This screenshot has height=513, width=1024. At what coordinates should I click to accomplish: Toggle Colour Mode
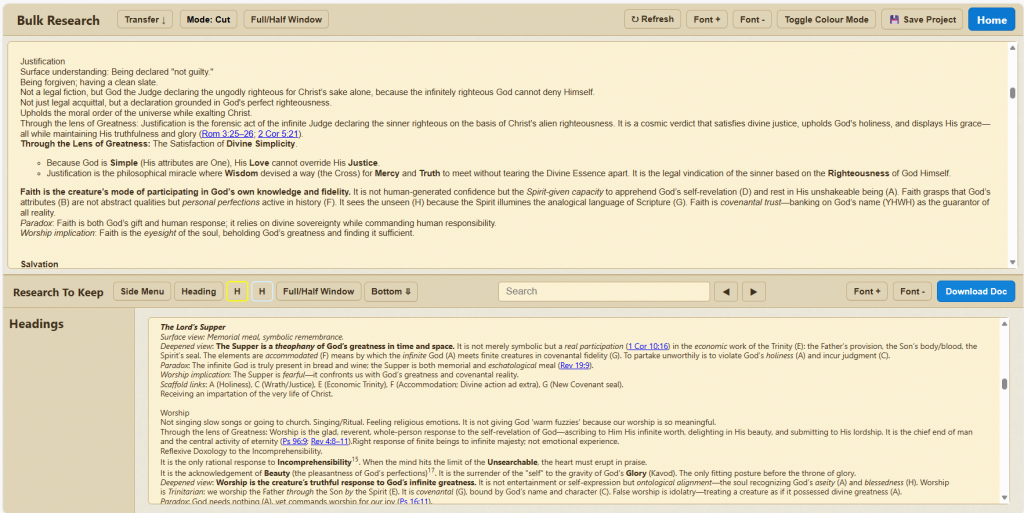coord(826,19)
